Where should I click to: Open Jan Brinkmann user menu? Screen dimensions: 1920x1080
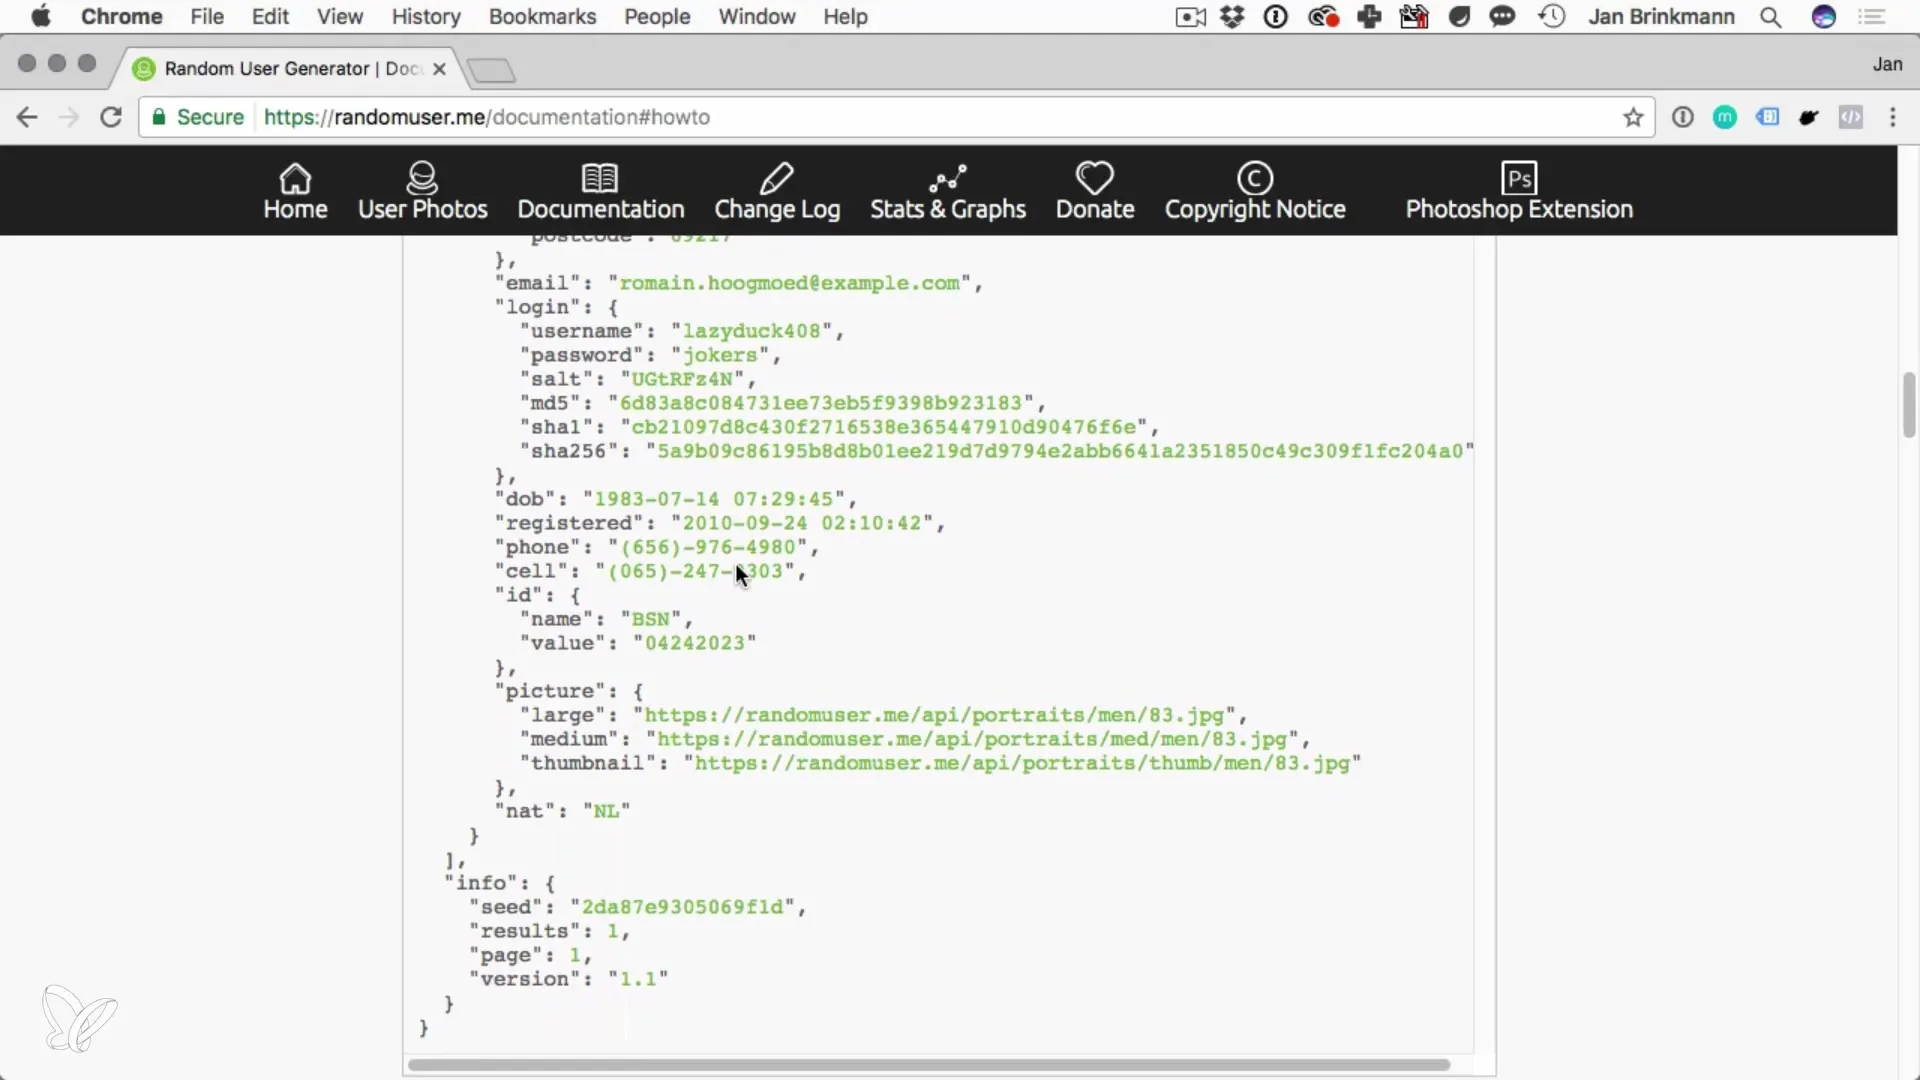click(1661, 17)
